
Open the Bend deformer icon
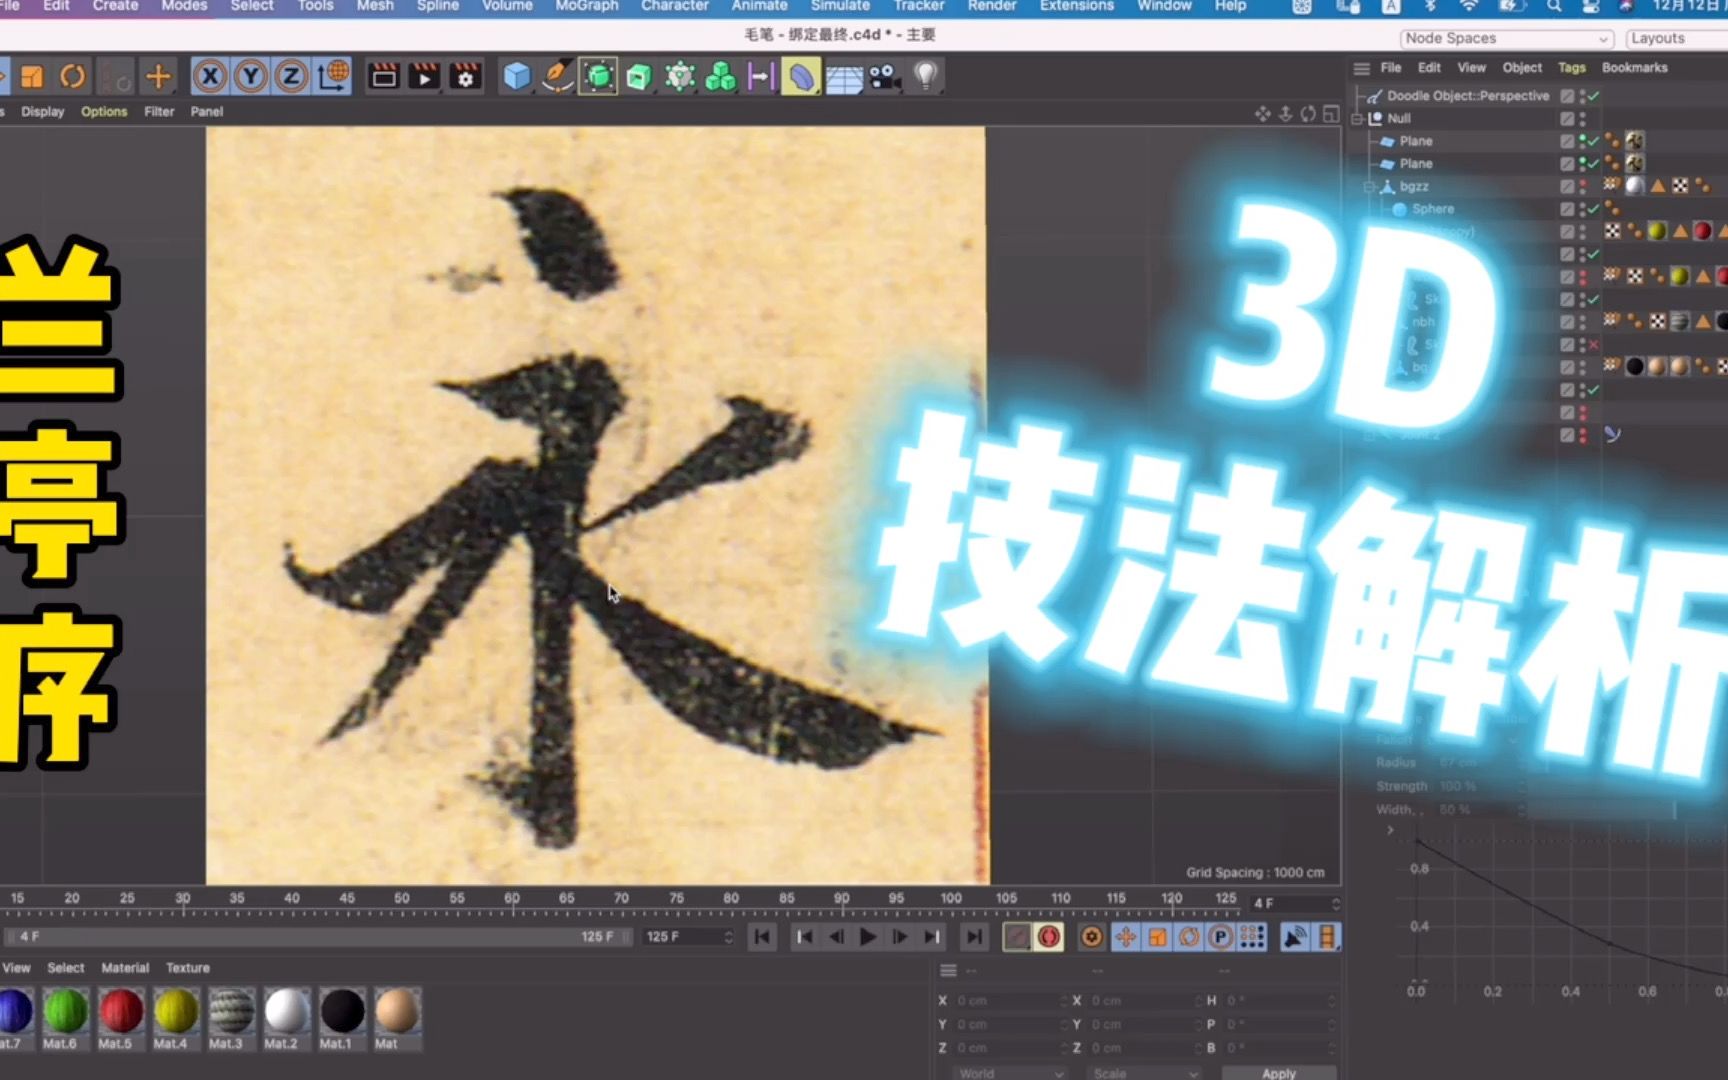coord(802,76)
